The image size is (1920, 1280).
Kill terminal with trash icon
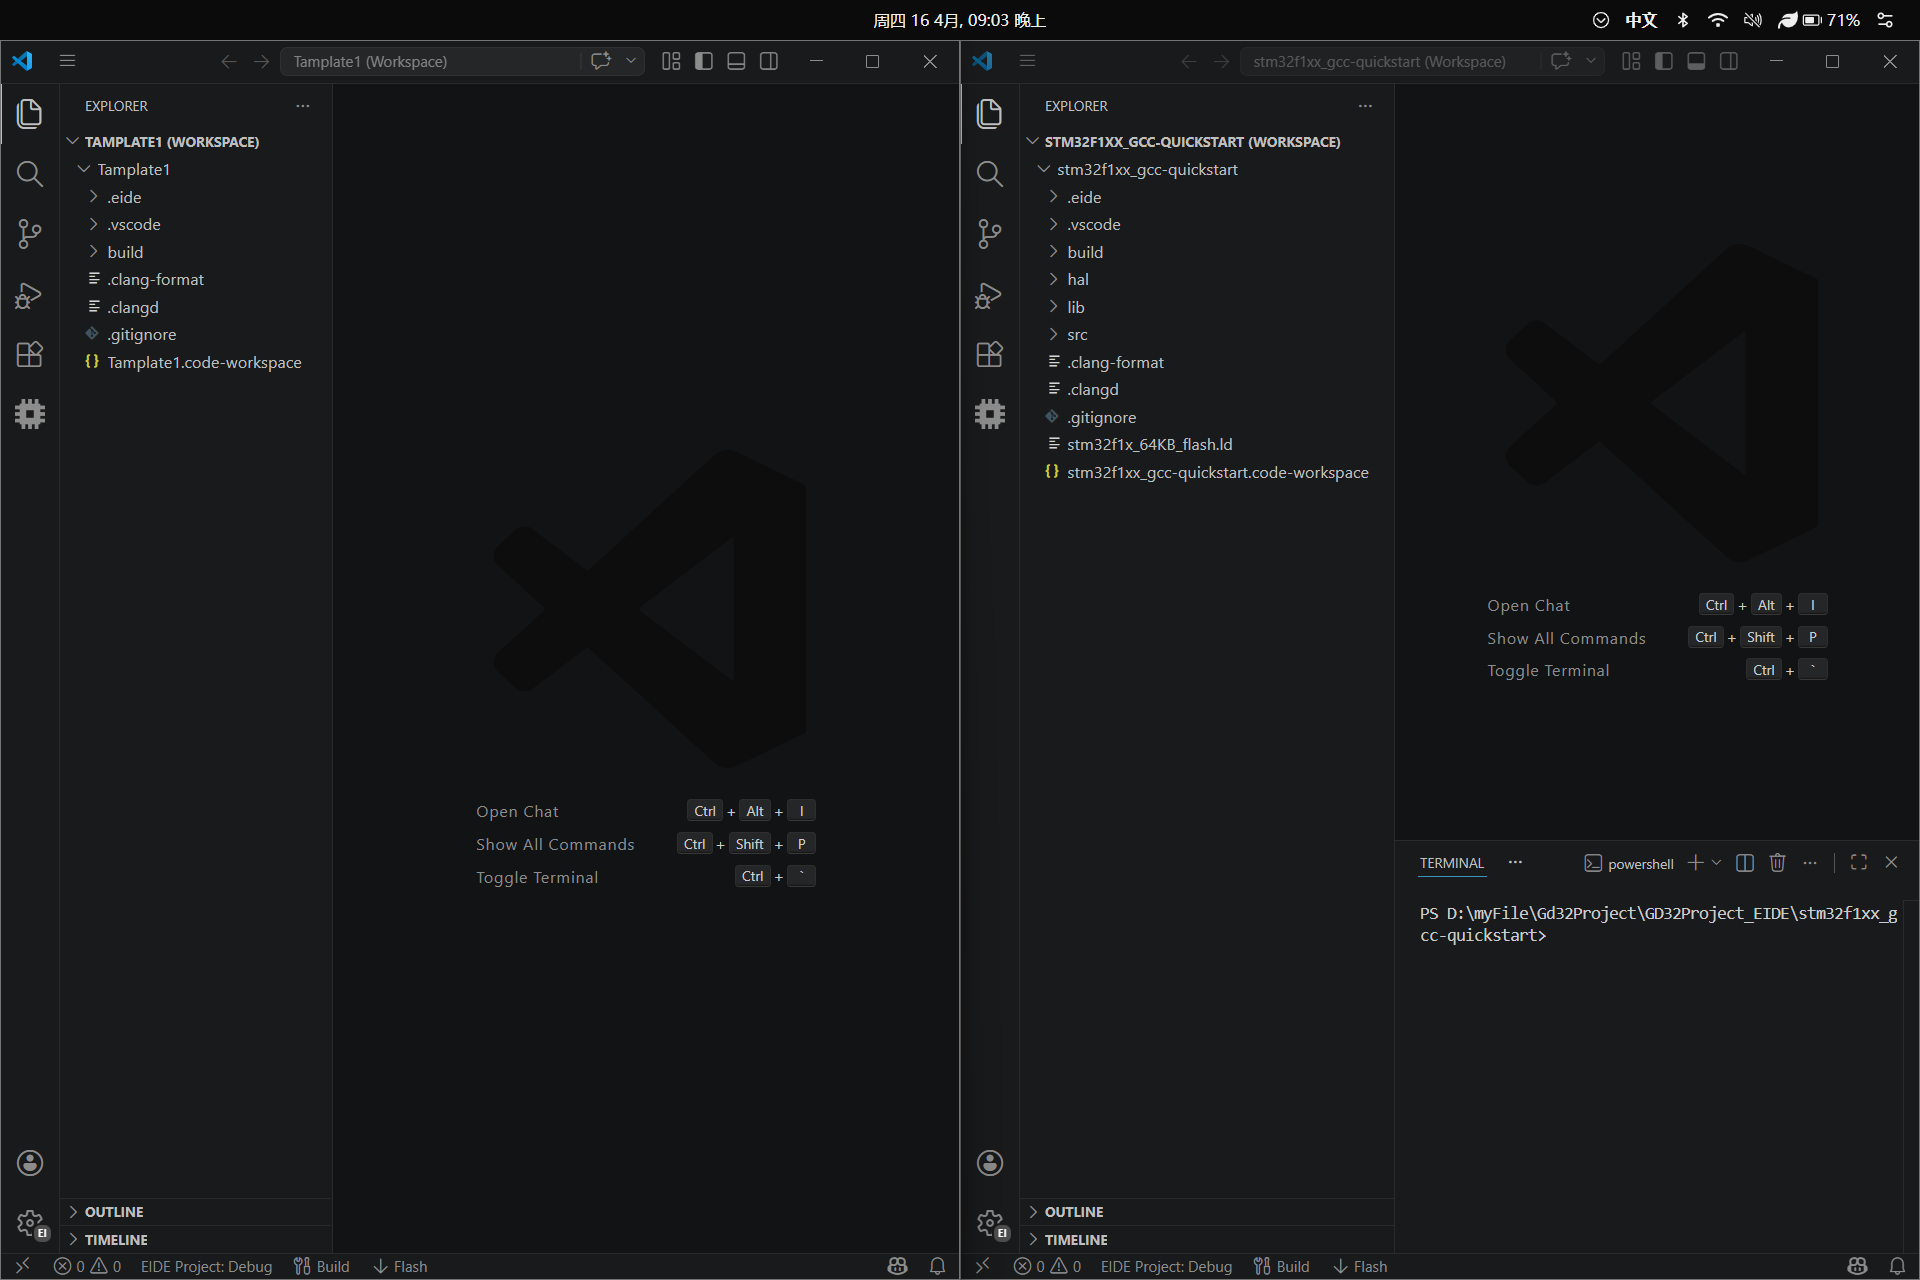pos(1777,862)
